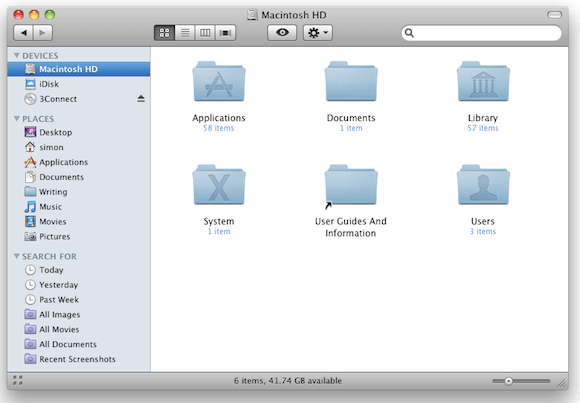Open the simon home folder
The width and height of the screenshot is (580, 403).
coord(78,147)
